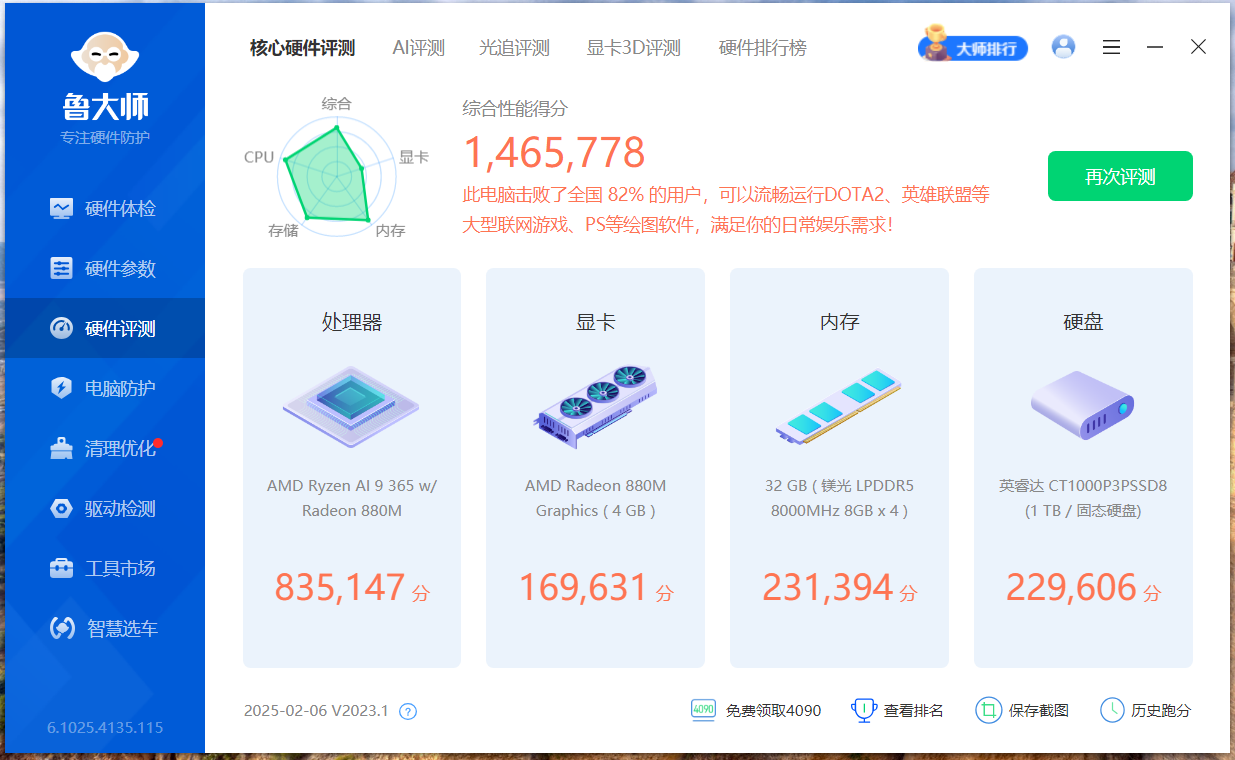This screenshot has width=1235, height=760.
Task: Click the performance radar chart
Action: pyautogui.click(x=336, y=177)
